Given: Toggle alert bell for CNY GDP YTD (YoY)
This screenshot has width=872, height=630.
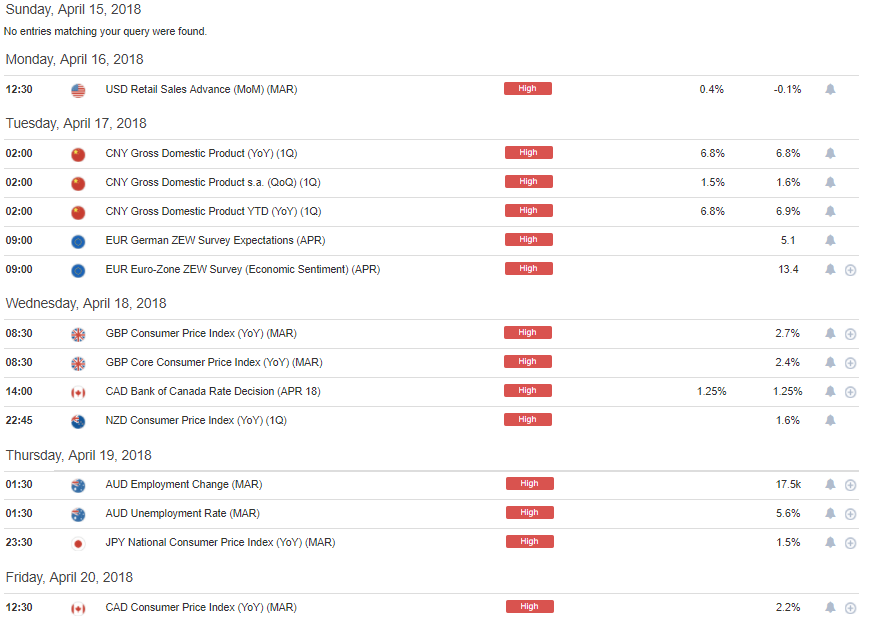Looking at the screenshot, I should [x=830, y=211].
